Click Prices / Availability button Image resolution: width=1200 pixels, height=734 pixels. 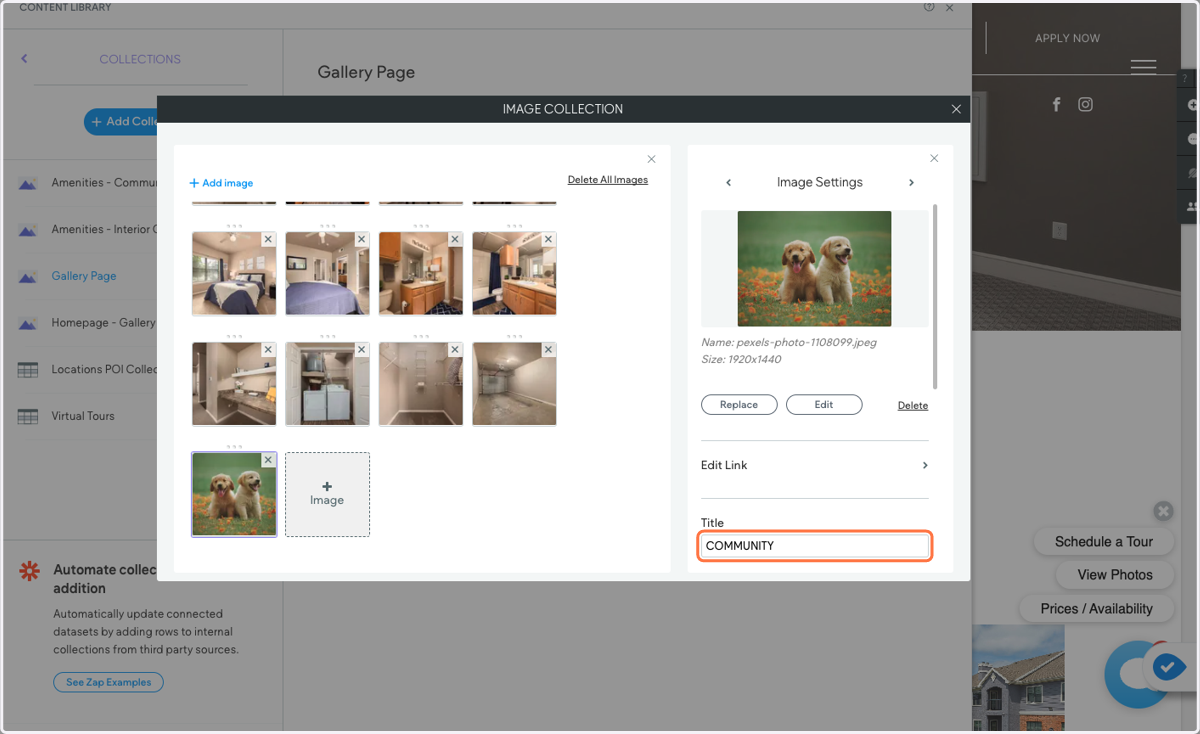(1096, 608)
